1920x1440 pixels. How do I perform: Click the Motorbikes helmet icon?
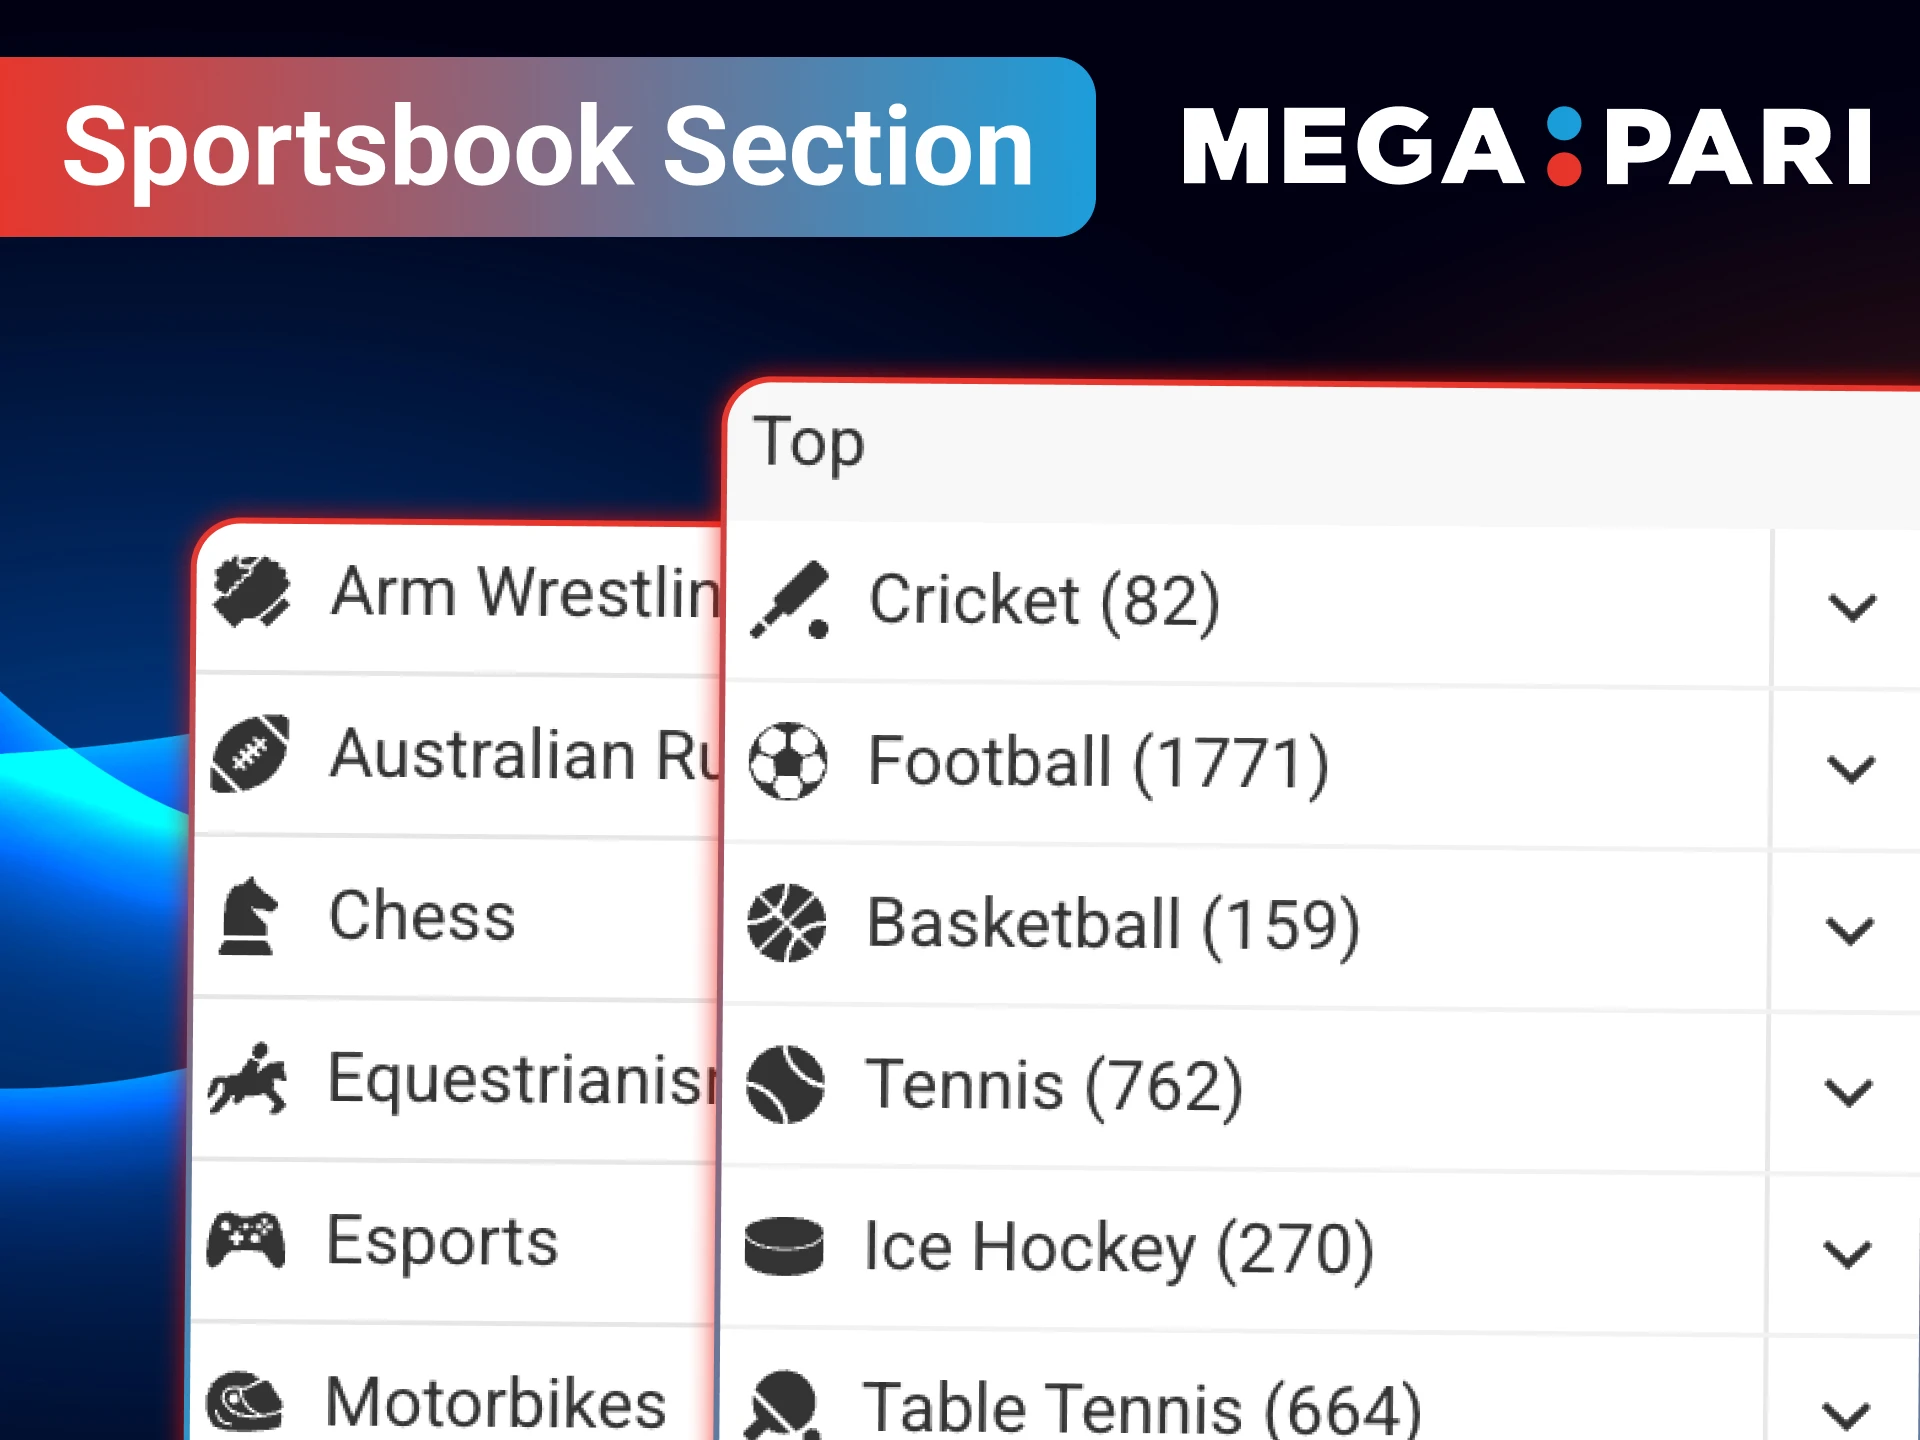247,1400
